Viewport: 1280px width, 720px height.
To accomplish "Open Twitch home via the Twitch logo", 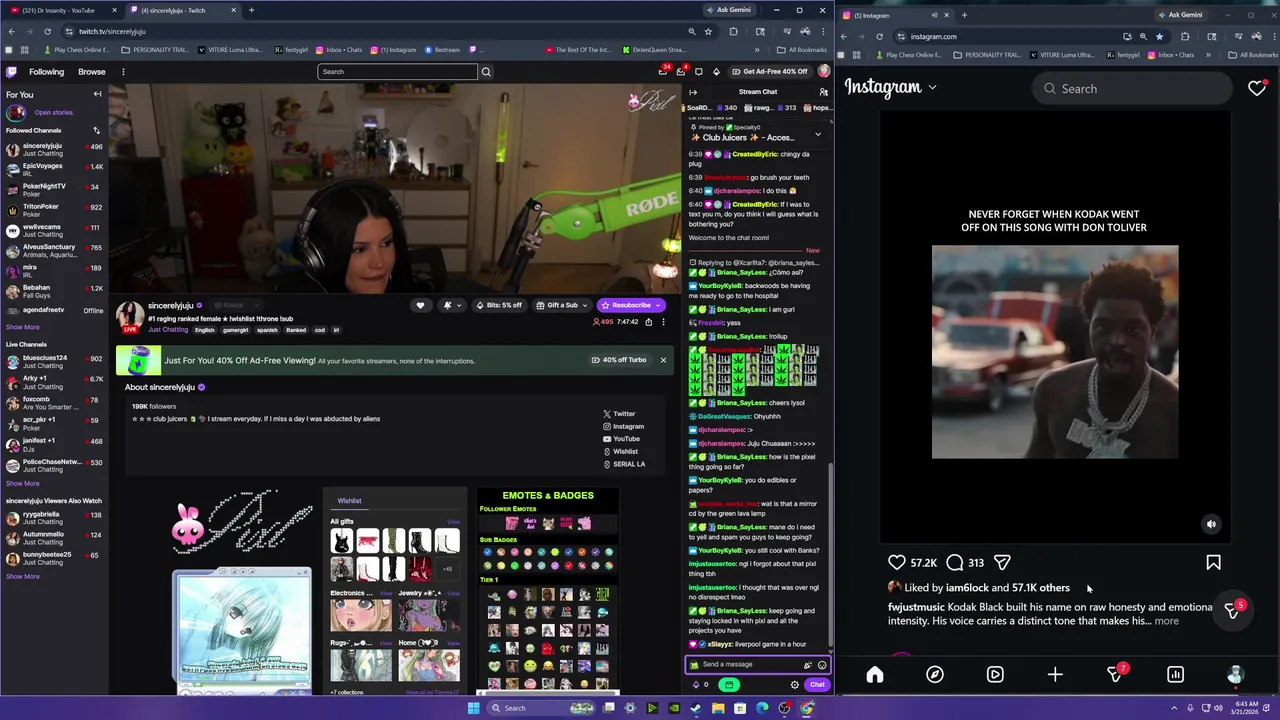I will click(12, 72).
